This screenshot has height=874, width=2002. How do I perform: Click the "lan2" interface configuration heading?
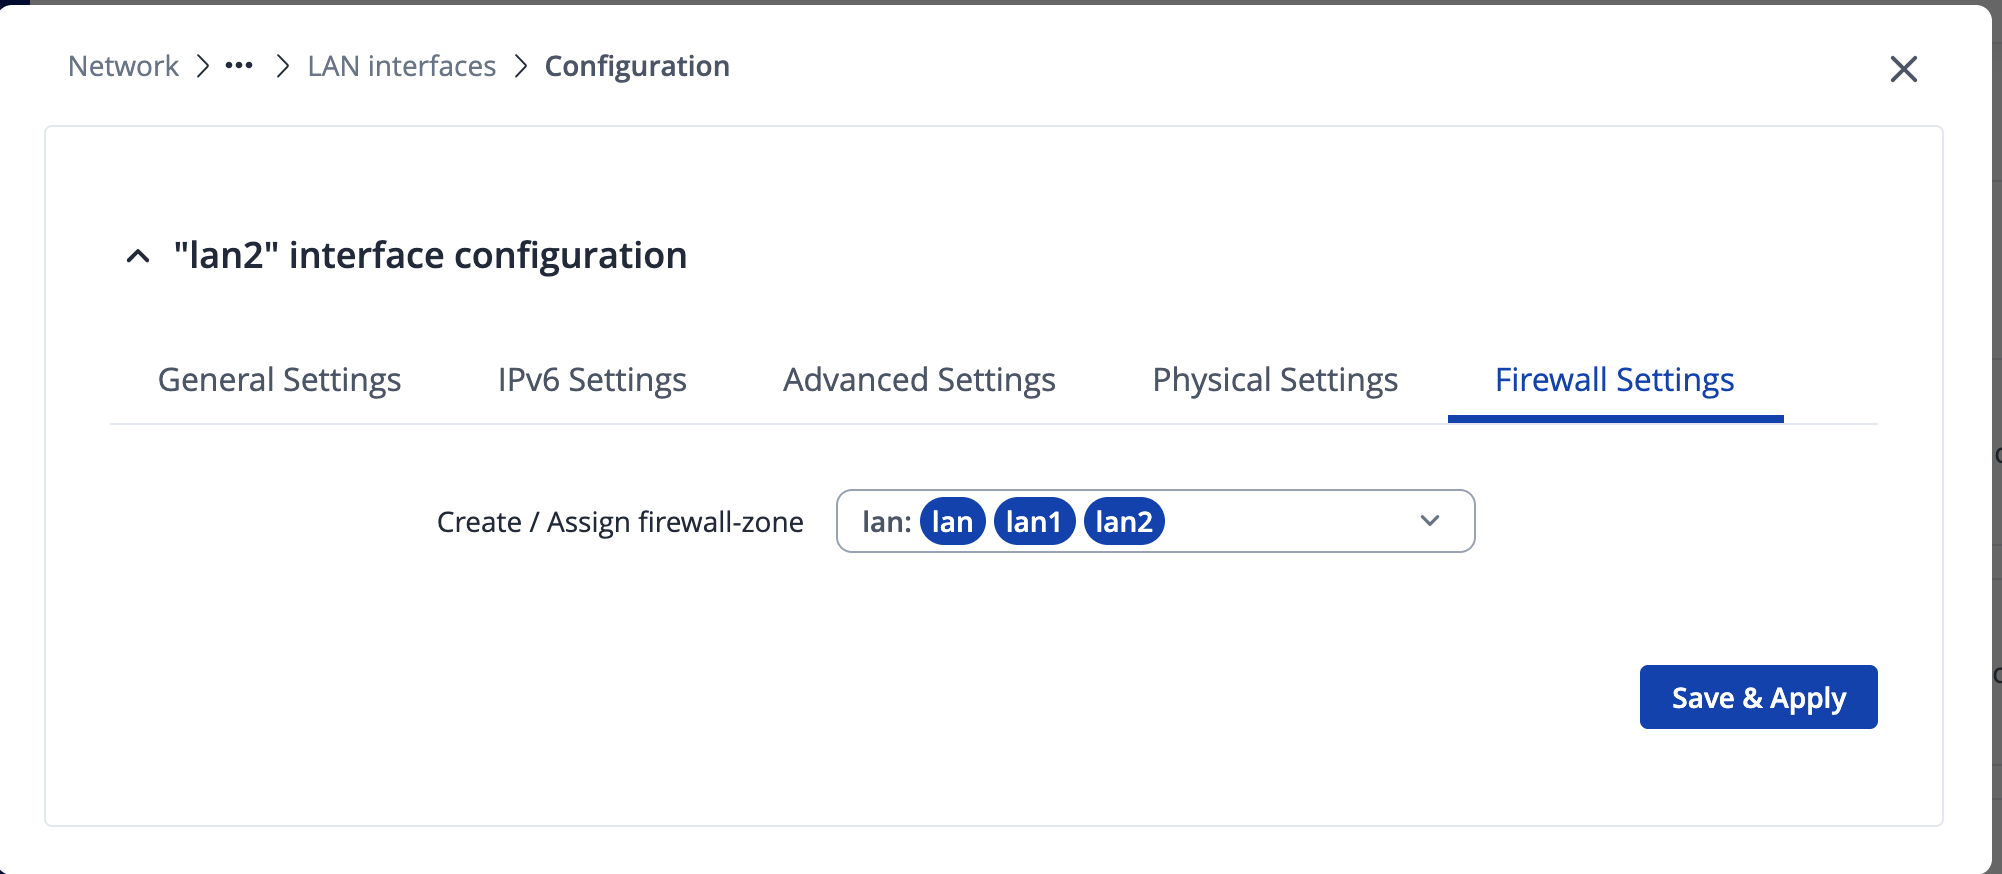(430, 256)
